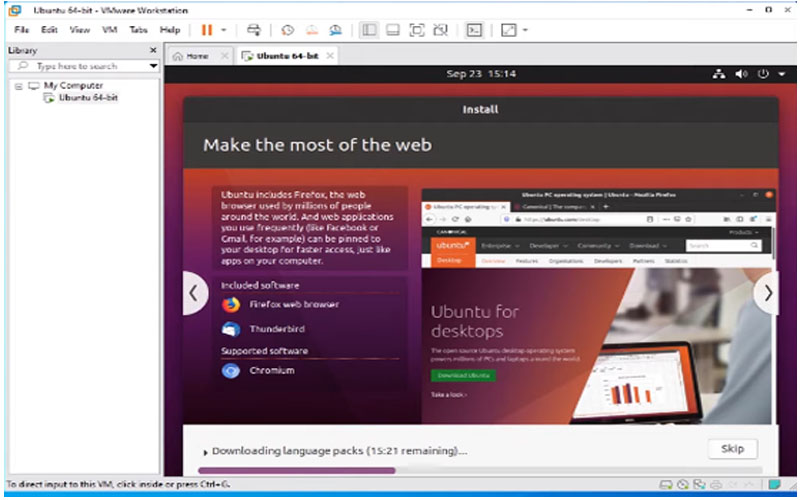Open the Edit menu
The height and width of the screenshot is (500, 800).
tap(49, 30)
